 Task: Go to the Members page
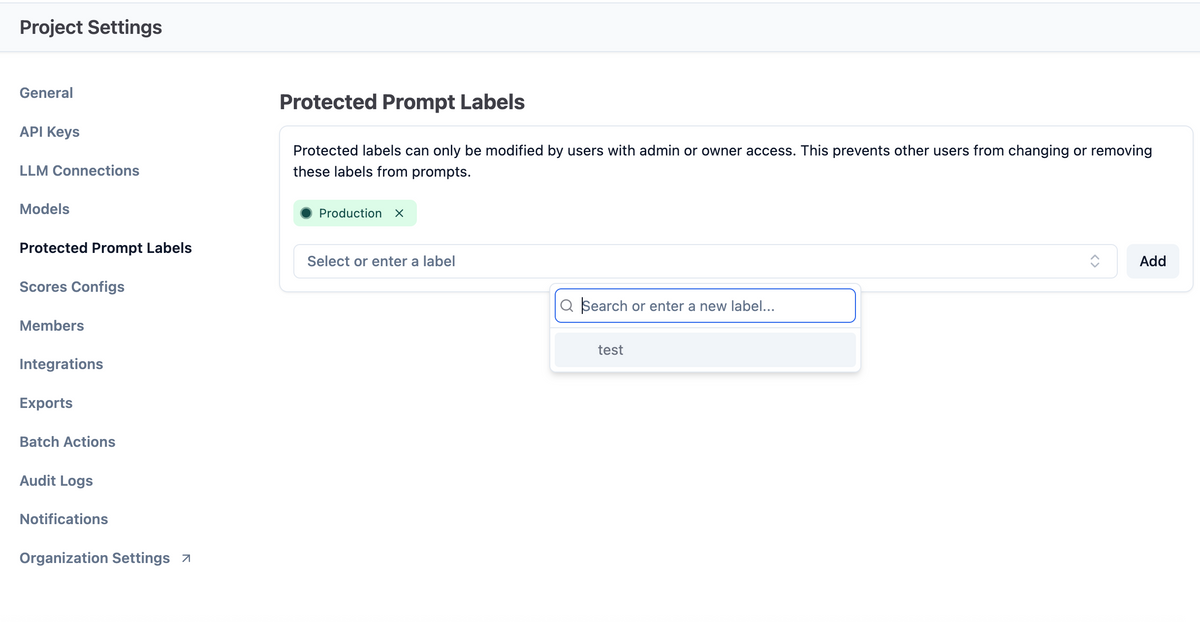pyautogui.click(x=52, y=326)
